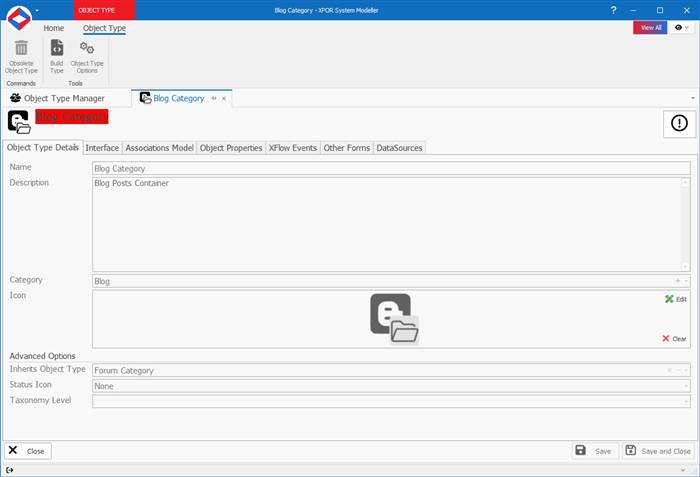Click the Inherits Object Type field text
This screenshot has height=477, width=700.
tap(124, 371)
